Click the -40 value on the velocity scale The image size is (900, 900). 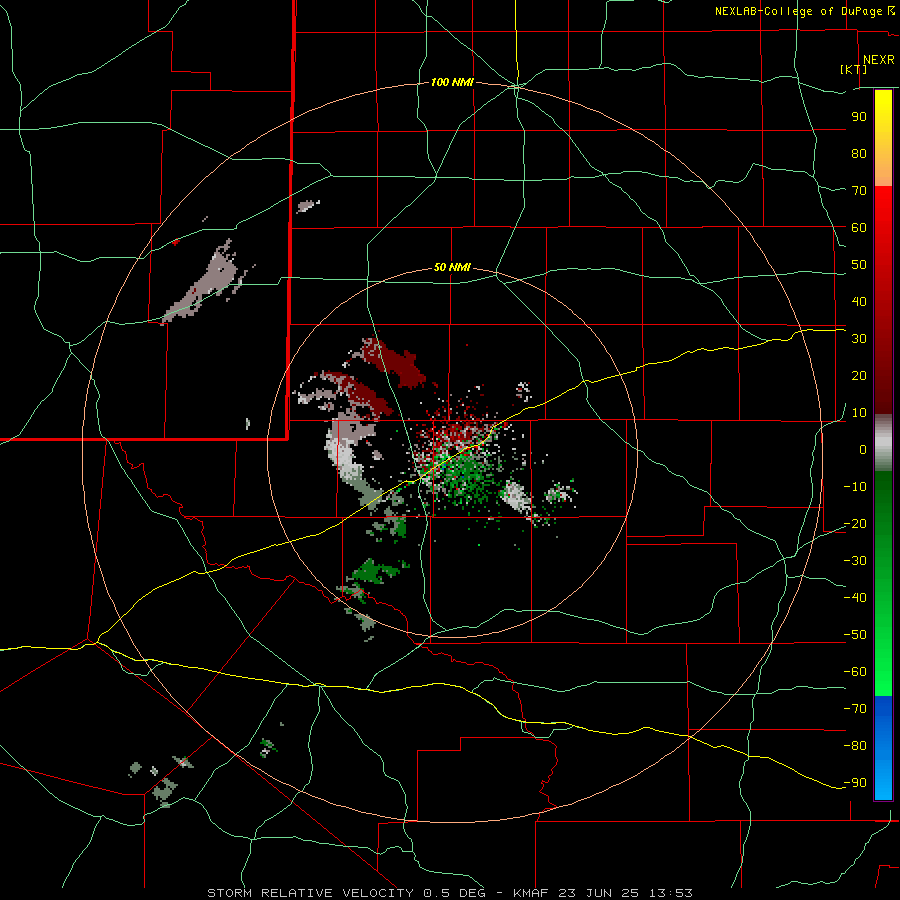pos(855,598)
